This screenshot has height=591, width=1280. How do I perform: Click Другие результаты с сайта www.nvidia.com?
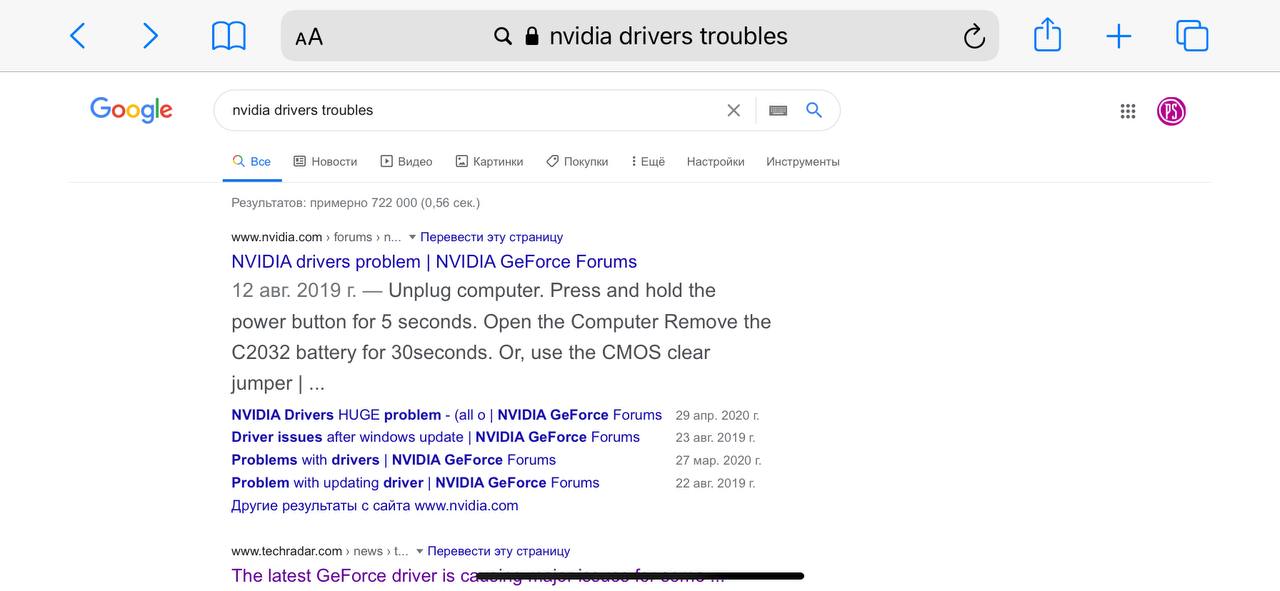[x=375, y=505]
